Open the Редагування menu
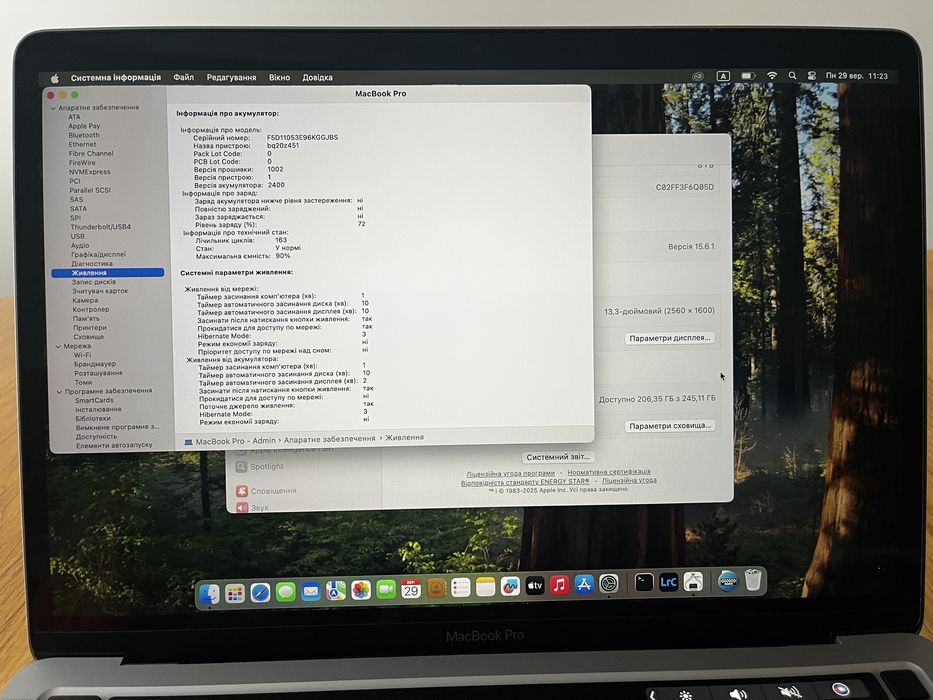Viewport: 933px width, 700px height. [231, 77]
